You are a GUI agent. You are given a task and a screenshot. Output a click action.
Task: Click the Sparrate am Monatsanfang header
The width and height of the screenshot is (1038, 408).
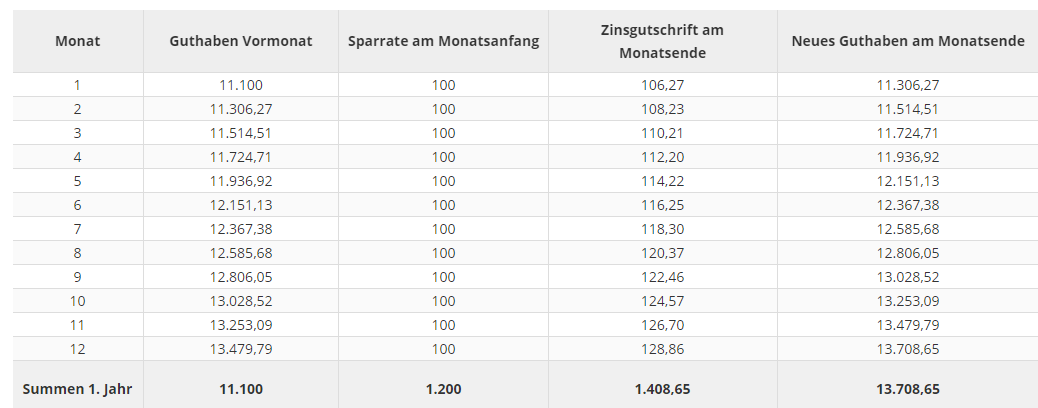click(x=444, y=41)
